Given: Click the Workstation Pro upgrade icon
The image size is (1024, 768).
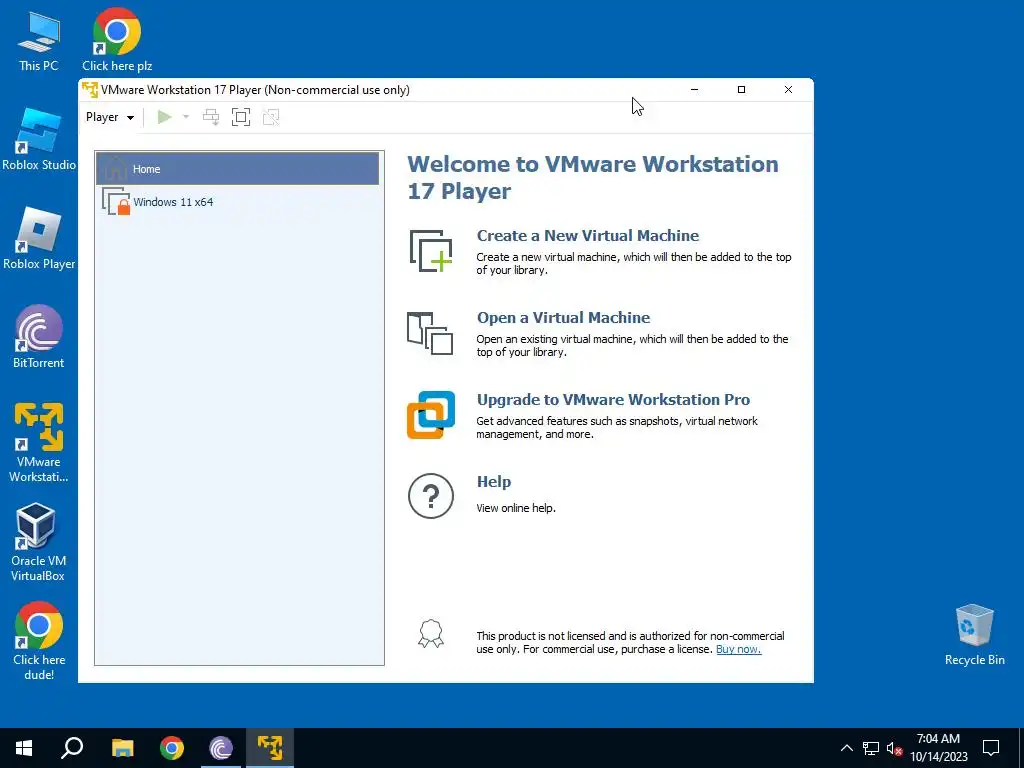Looking at the screenshot, I should [431, 415].
